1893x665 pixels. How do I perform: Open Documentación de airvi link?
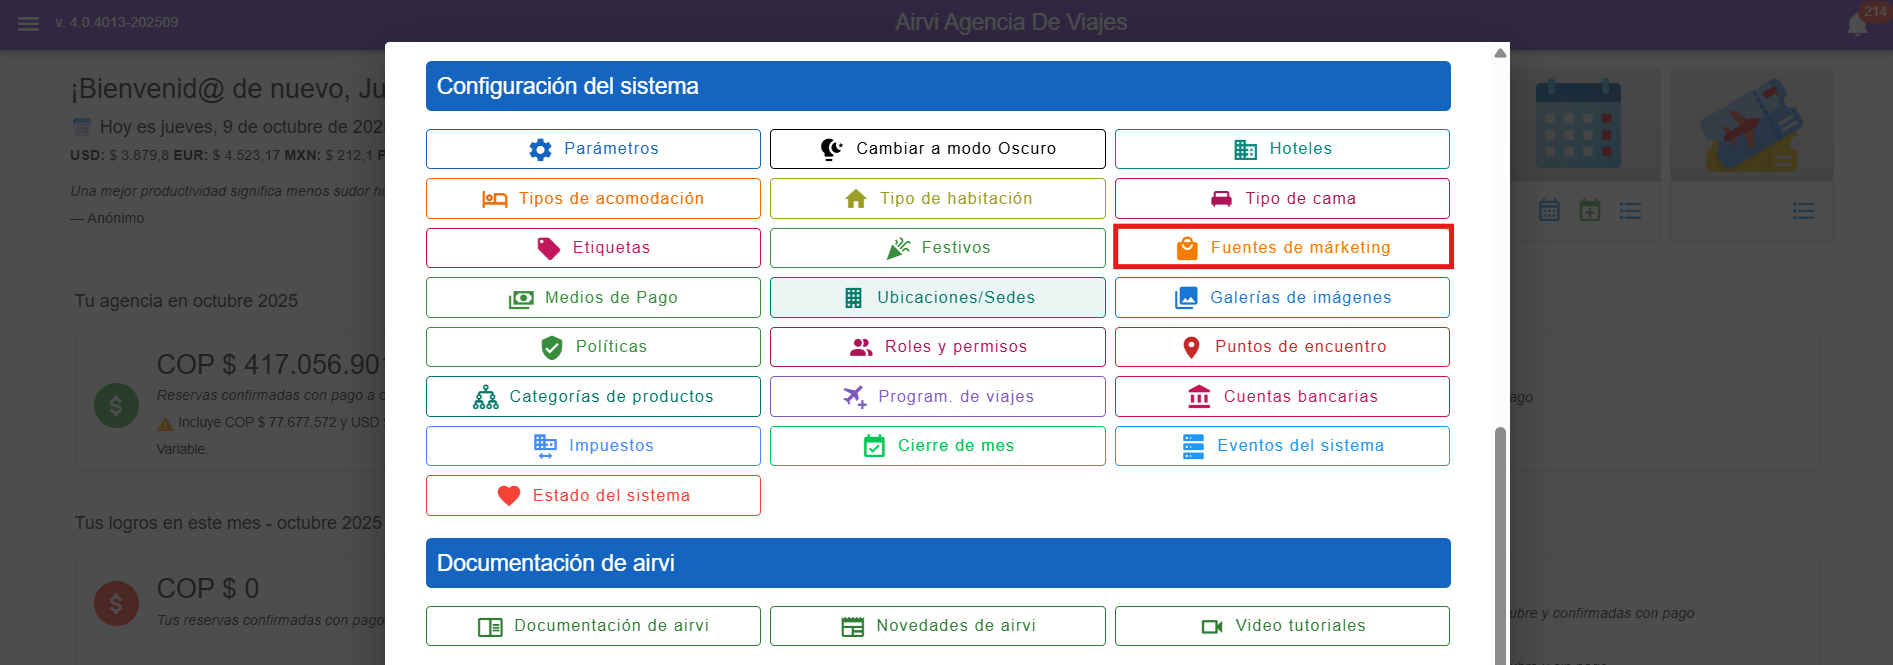pos(593,626)
